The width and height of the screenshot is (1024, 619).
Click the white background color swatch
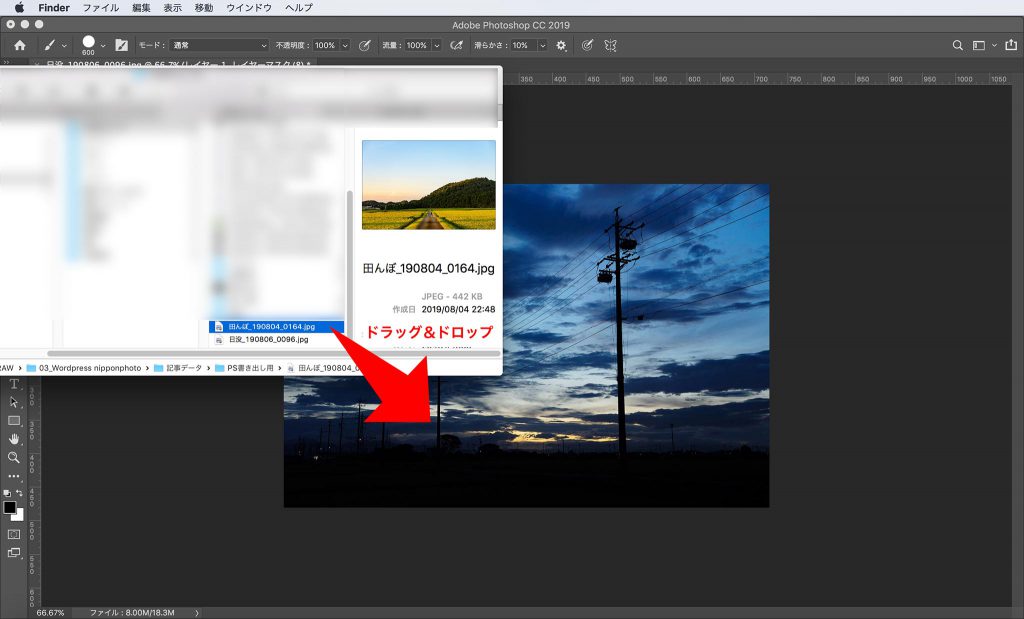click(20, 516)
